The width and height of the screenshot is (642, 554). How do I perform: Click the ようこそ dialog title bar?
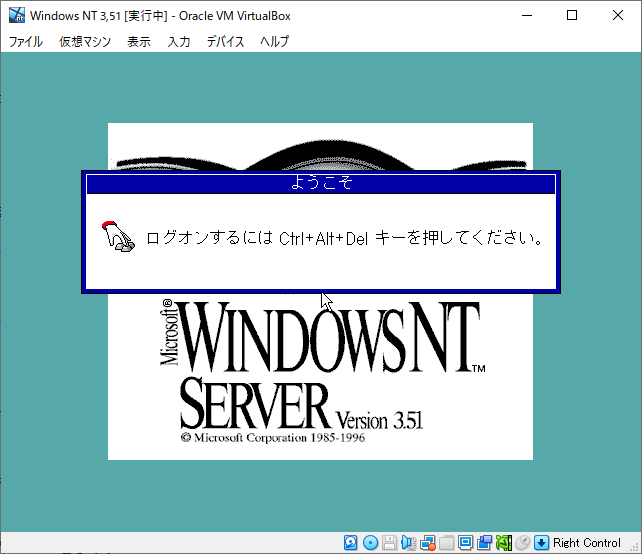click(x=321, y=183)
